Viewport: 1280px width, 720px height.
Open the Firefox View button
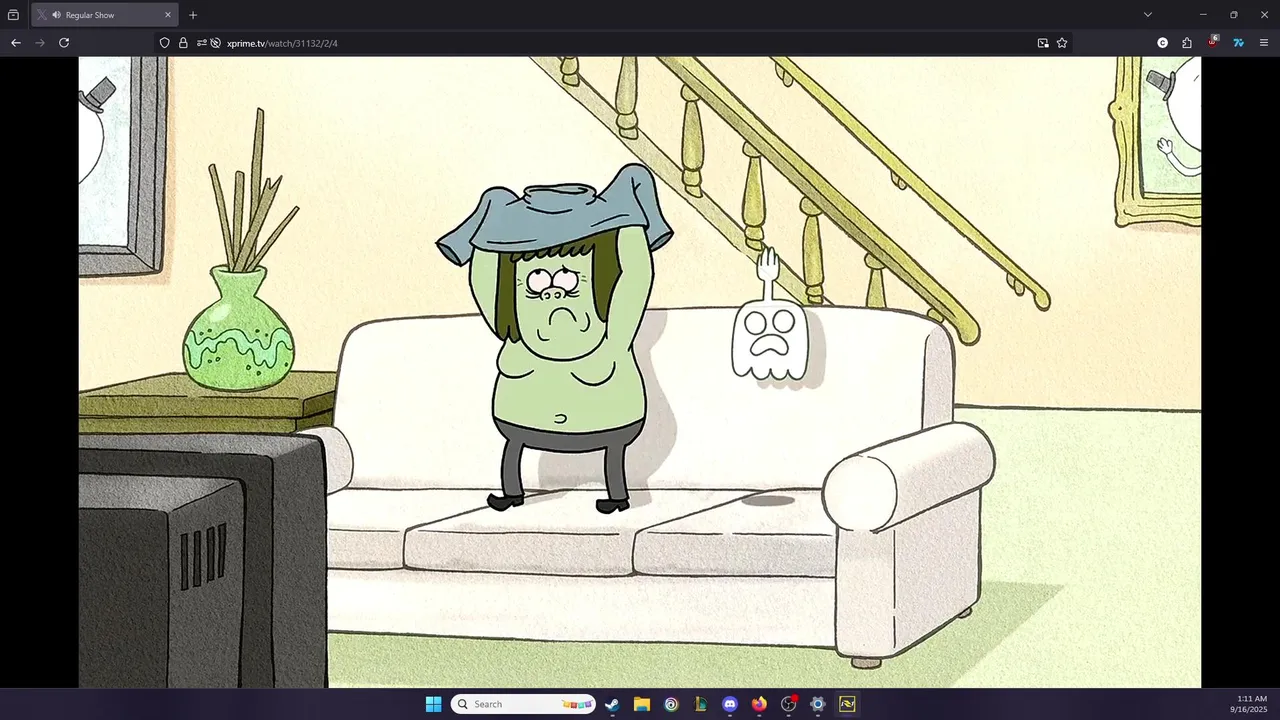point(13,15)
